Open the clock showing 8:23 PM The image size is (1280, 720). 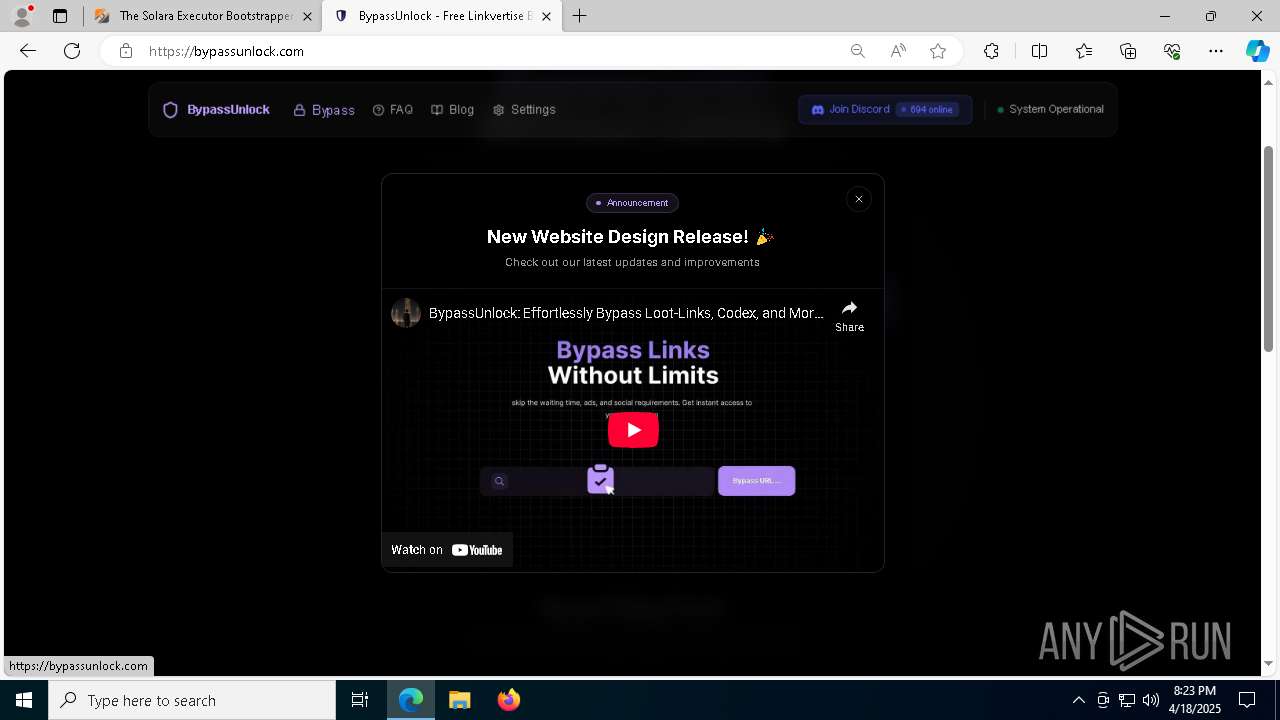1195,700
